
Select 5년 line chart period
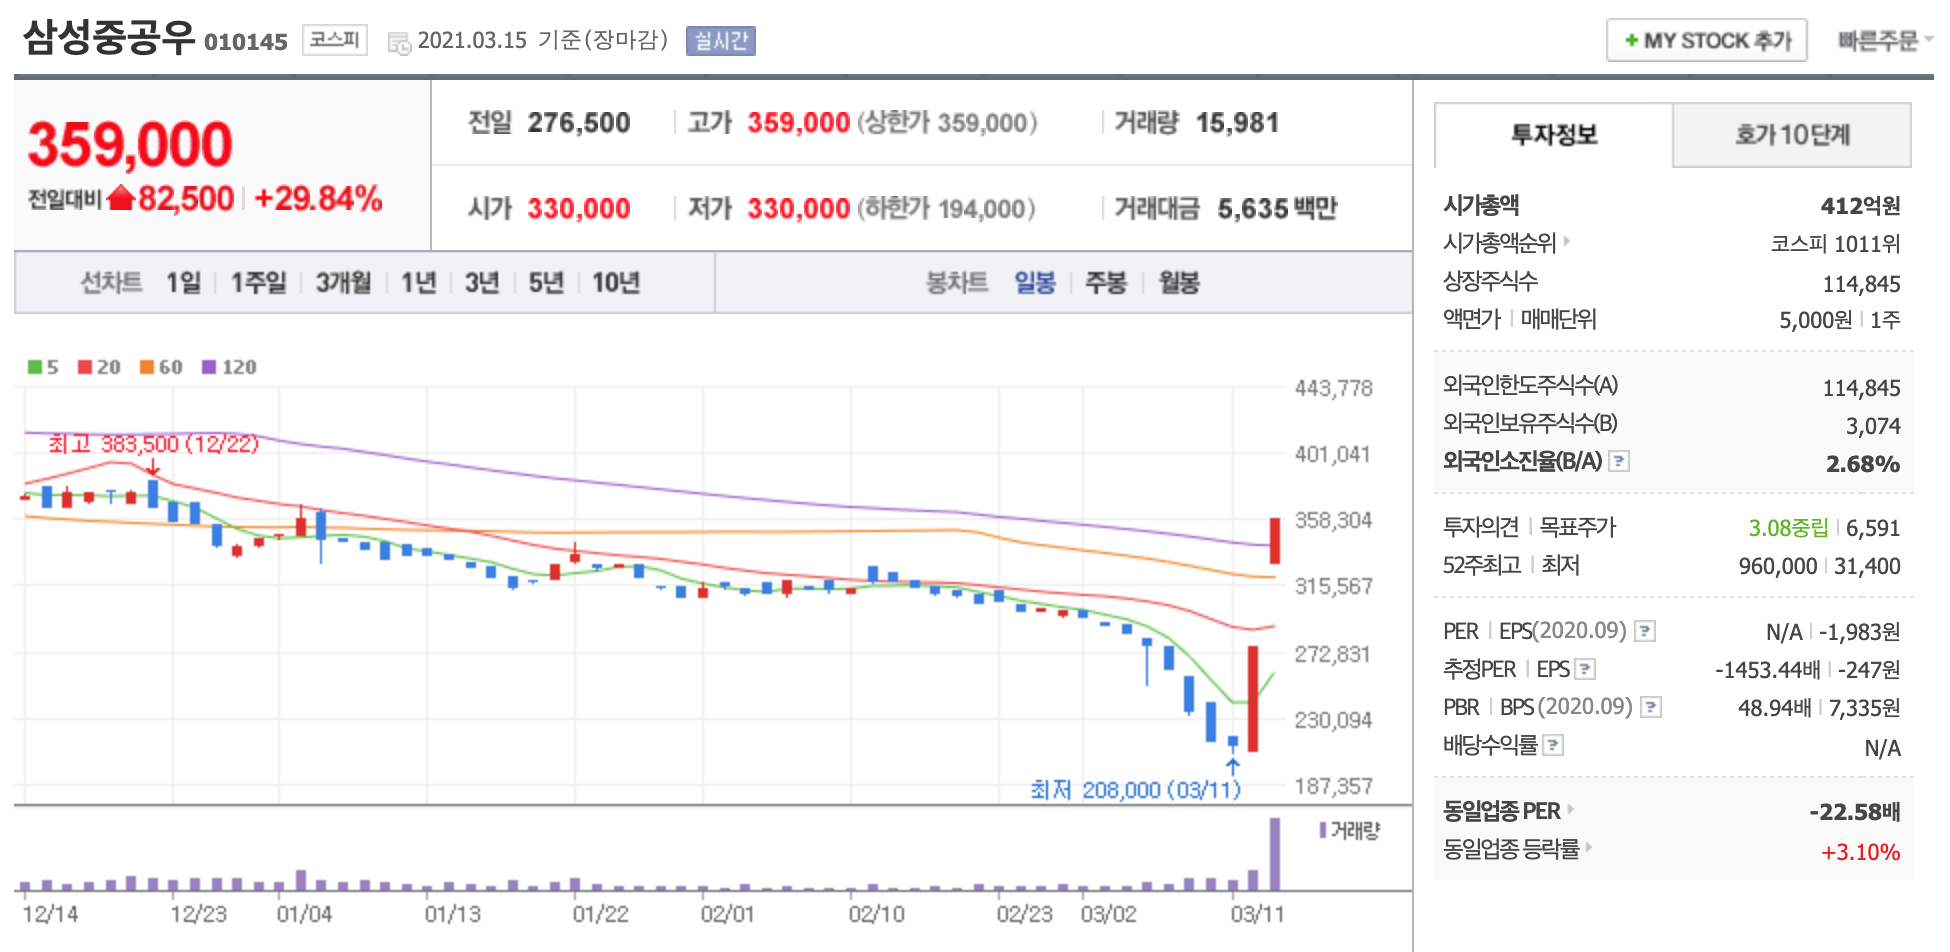pyautogui.click(x=546, y=283)
